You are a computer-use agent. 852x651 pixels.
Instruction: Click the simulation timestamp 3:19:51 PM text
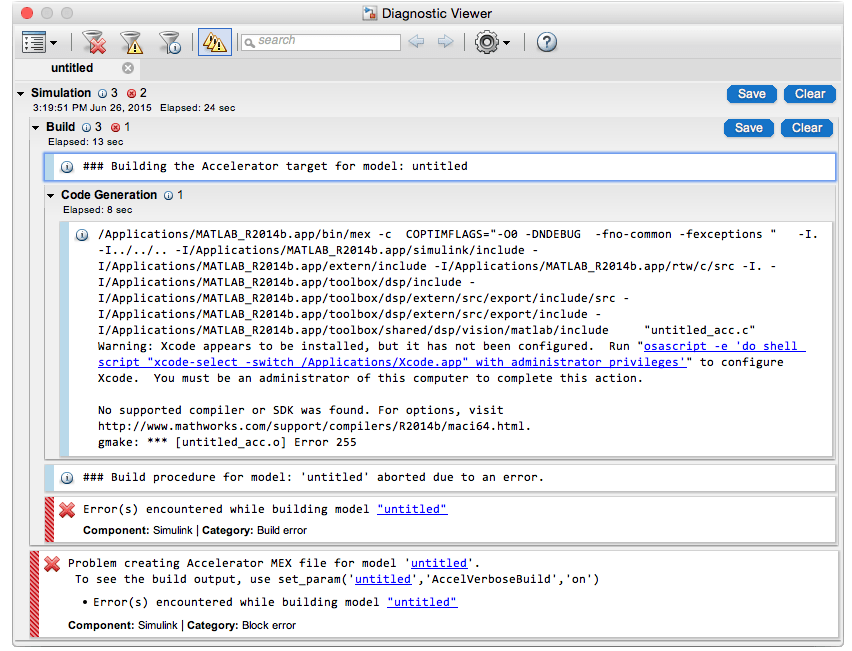tap(92, 108)
